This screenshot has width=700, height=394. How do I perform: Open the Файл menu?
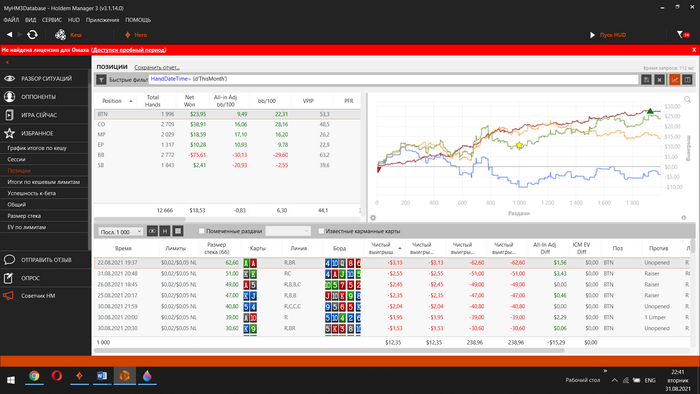tap(11, 20)
